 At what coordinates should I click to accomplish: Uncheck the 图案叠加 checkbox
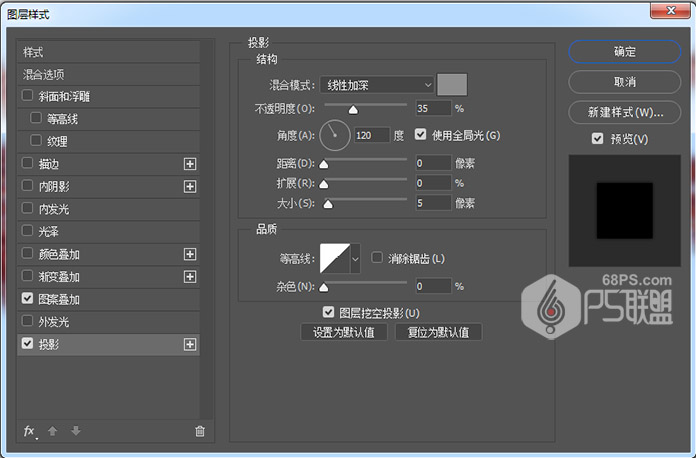28,299
